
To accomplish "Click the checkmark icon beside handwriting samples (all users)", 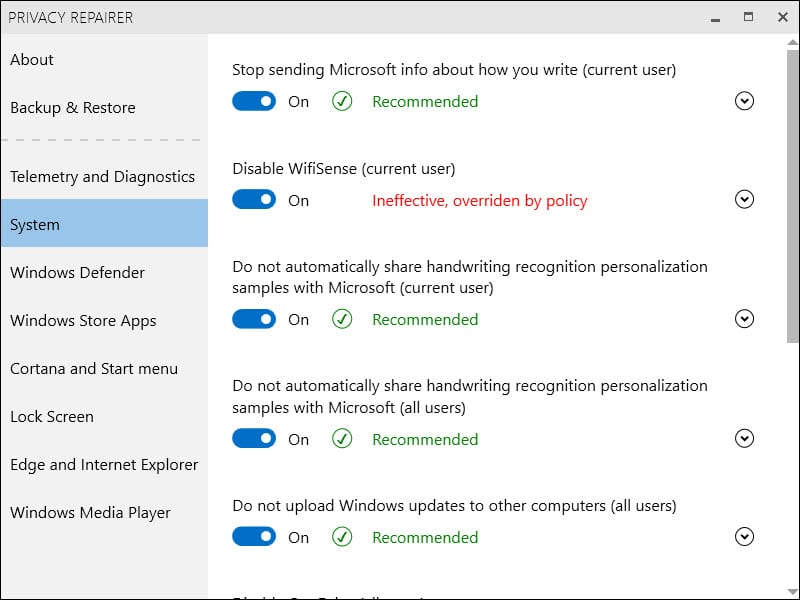I will [342, 439].
